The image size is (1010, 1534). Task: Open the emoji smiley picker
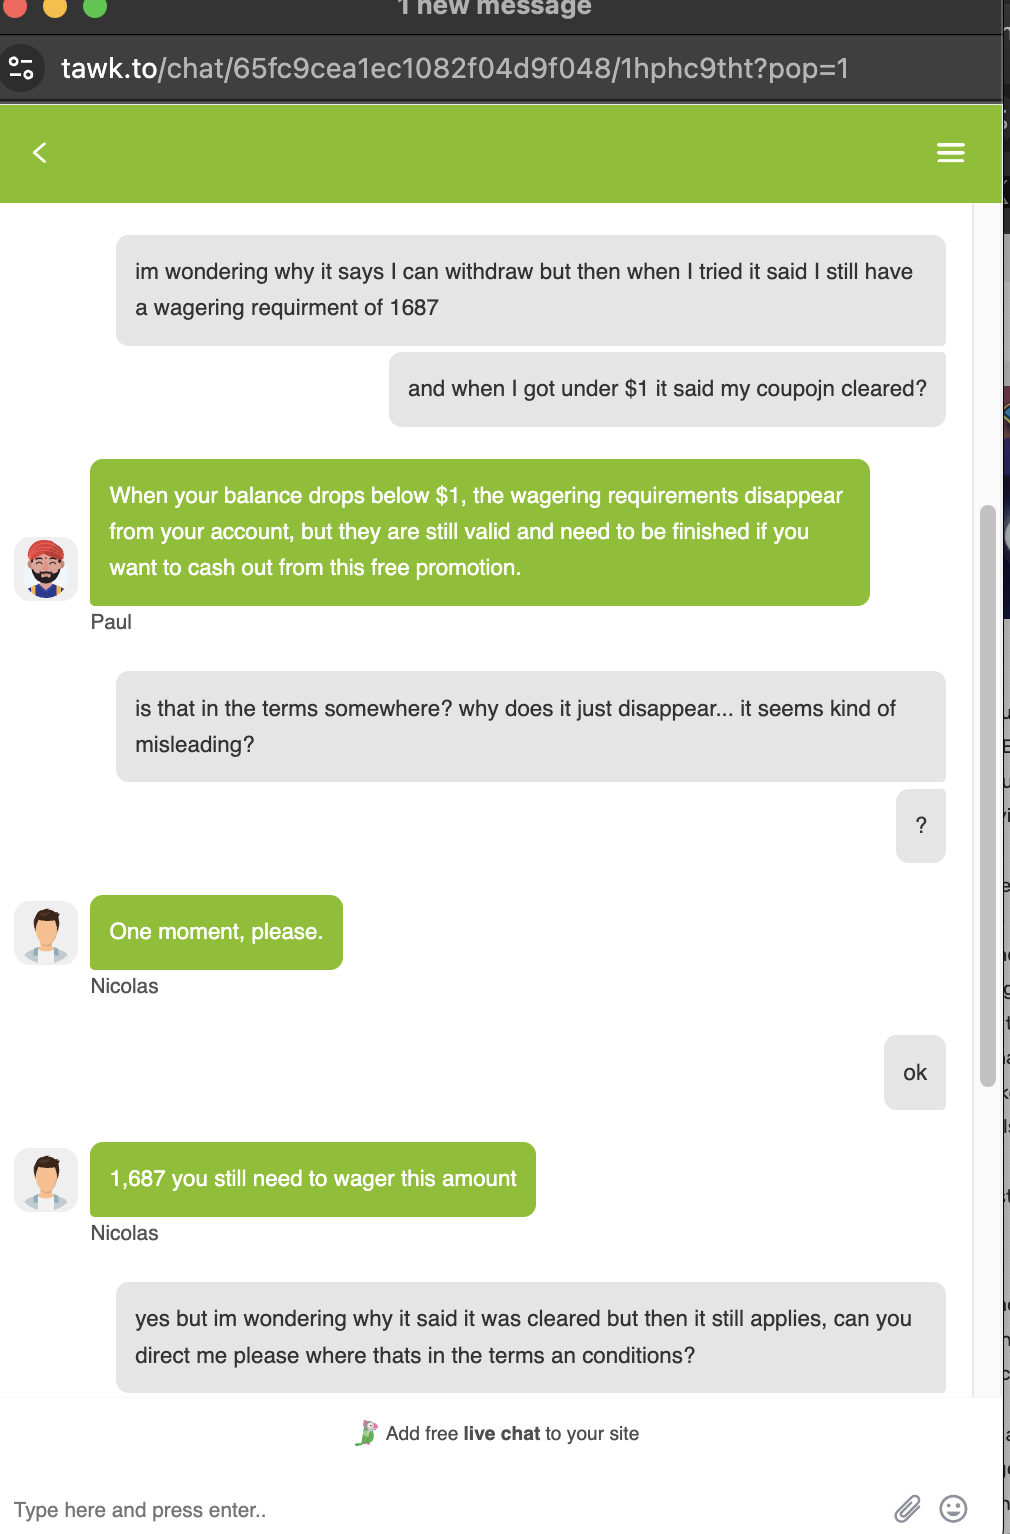tap(953, 1508)
